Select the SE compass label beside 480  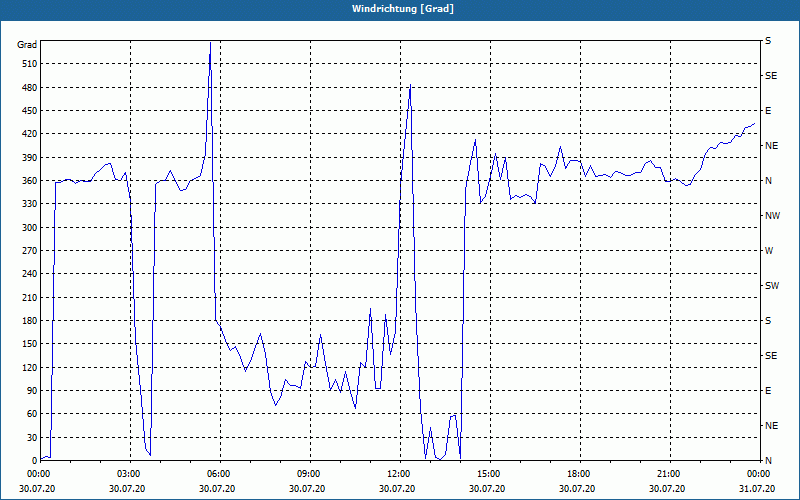pyautogui.click(x=771, y=76)
